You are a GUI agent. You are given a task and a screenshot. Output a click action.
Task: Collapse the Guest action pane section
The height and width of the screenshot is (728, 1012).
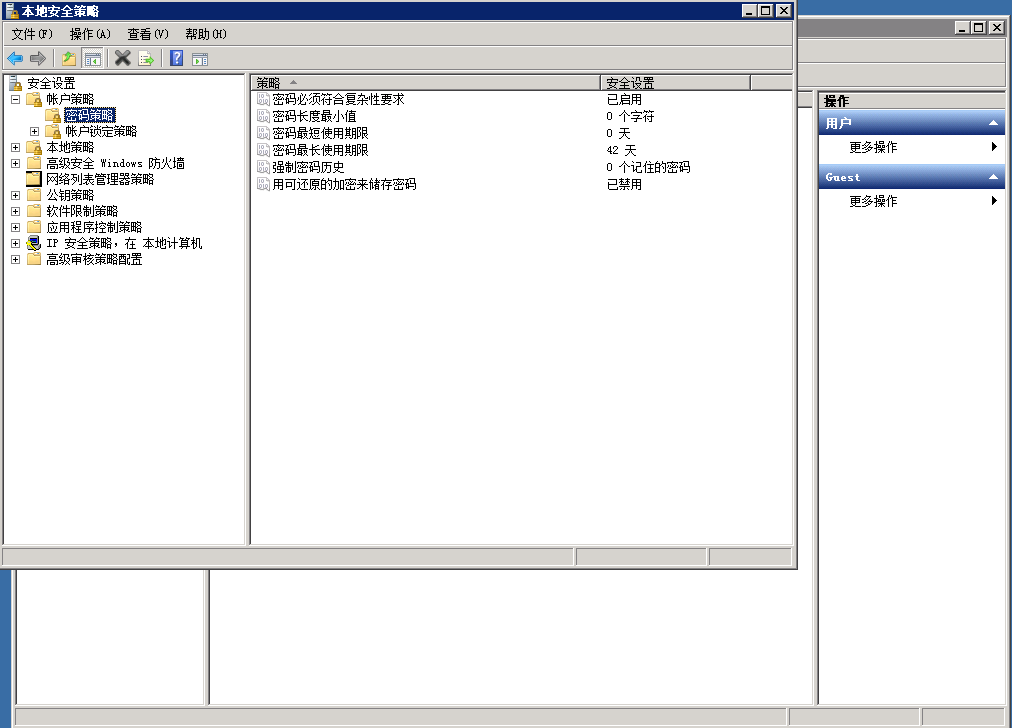click(995, 176)
